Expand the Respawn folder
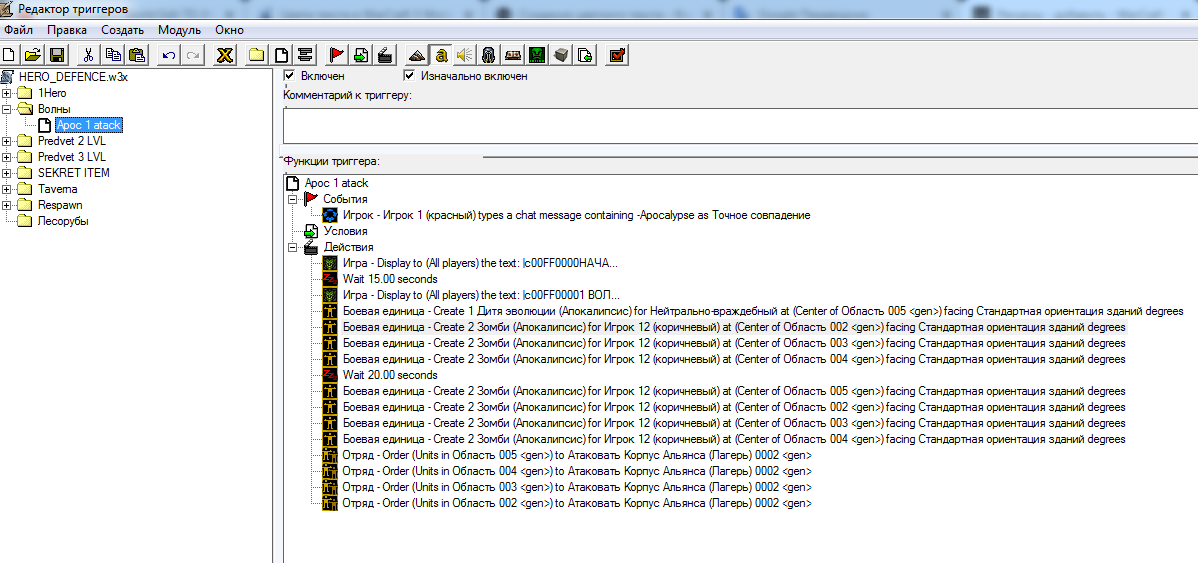 7,205
